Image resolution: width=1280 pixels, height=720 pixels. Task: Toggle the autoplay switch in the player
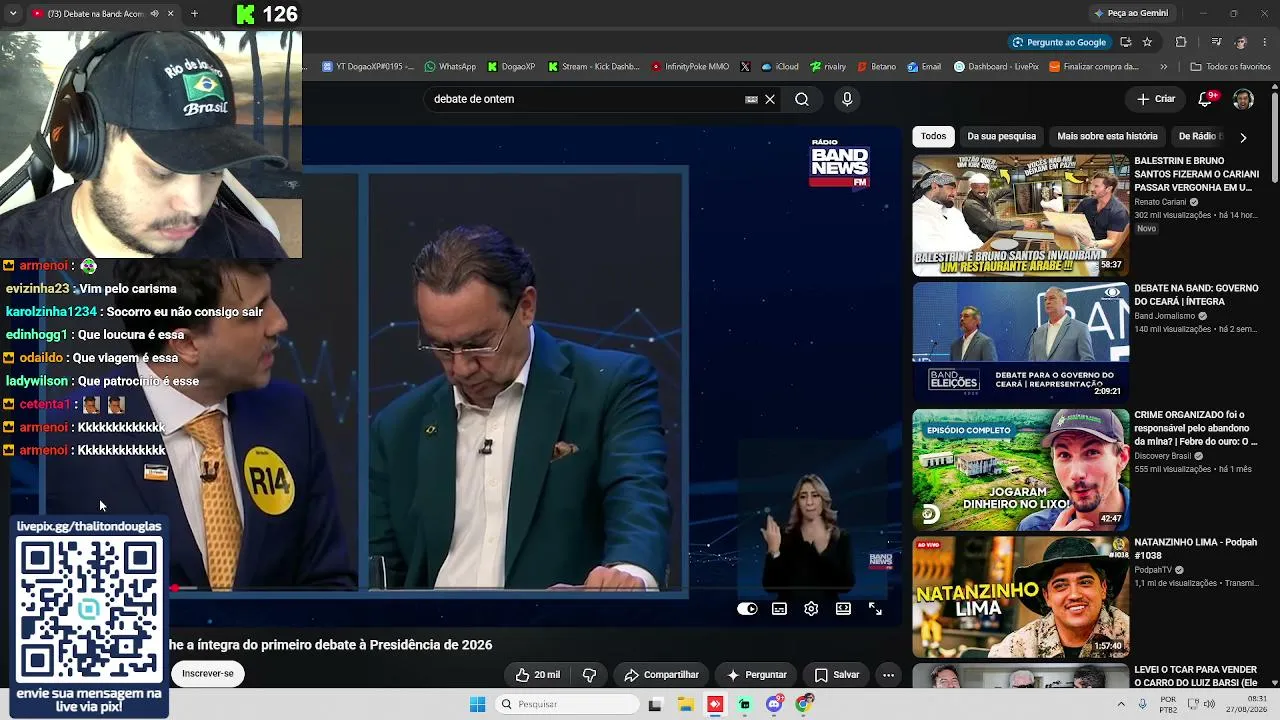tap(747, 608)
